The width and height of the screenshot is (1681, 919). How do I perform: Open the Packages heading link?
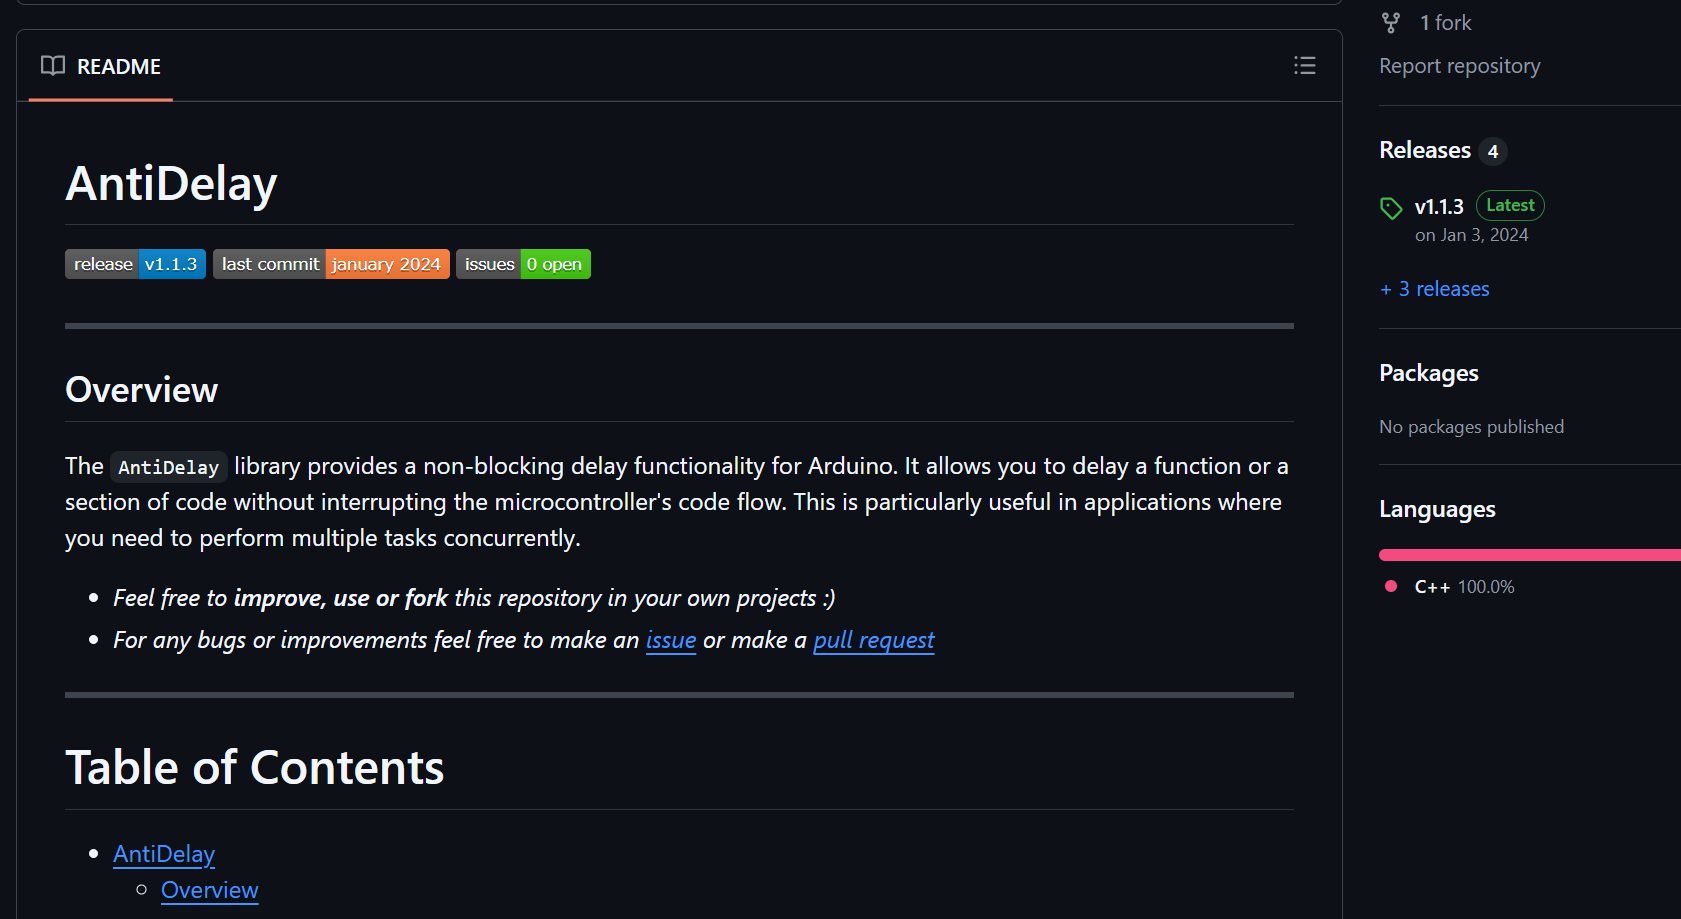pyautogui.click(x=1428, y=373)
